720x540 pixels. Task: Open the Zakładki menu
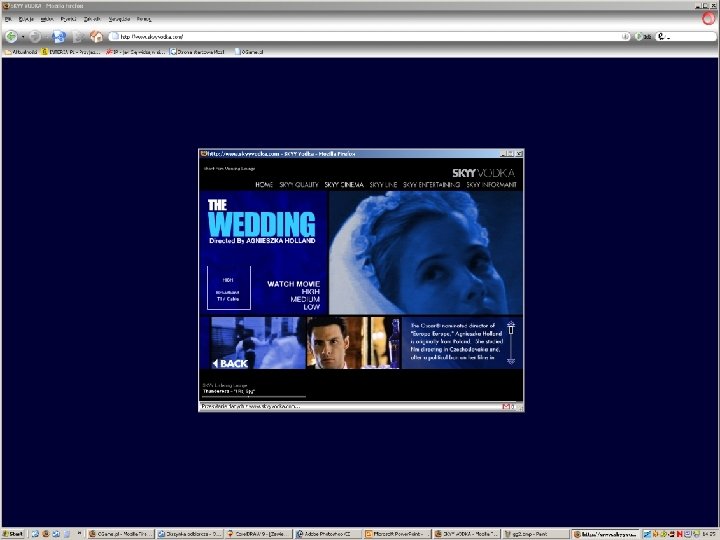pyautogui.click(x=91, y=19)
